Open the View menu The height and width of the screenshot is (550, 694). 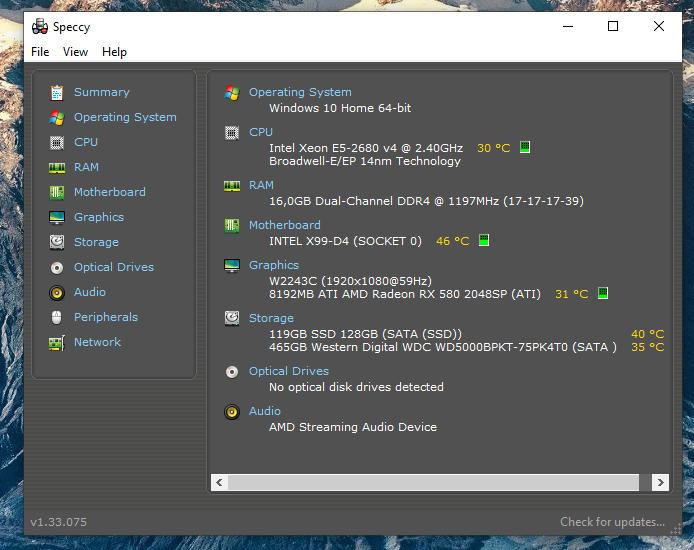(x=75, y=52)
